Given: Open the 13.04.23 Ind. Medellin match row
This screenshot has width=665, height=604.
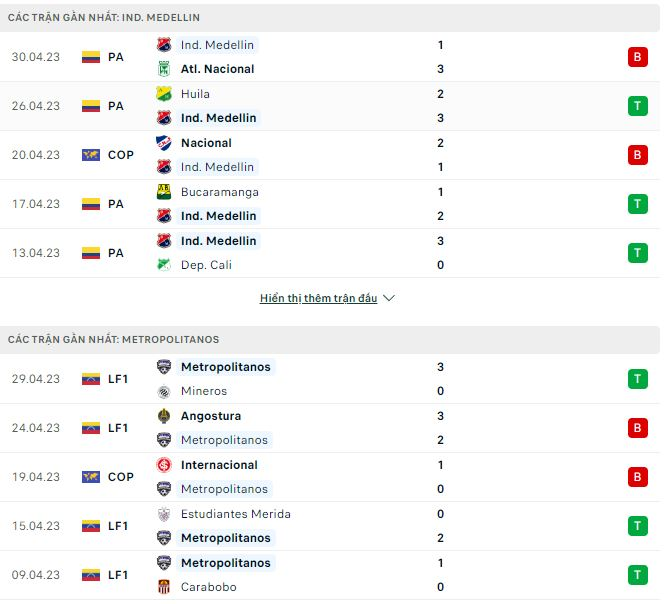Looking at the screenshot, I should point(330,253).
